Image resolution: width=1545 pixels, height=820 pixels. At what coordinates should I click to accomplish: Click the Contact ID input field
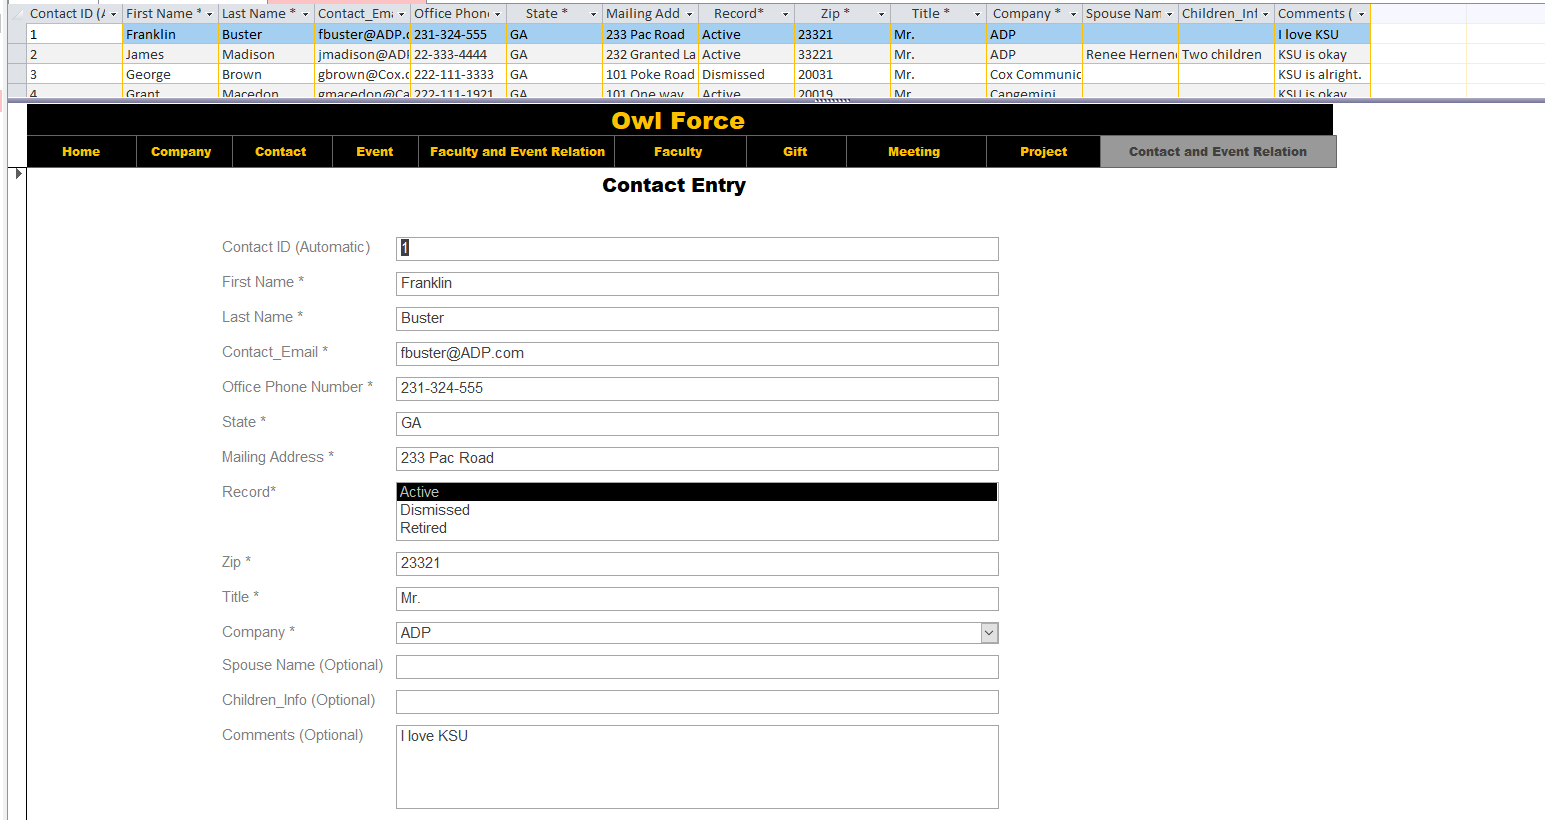pos(697,248)
